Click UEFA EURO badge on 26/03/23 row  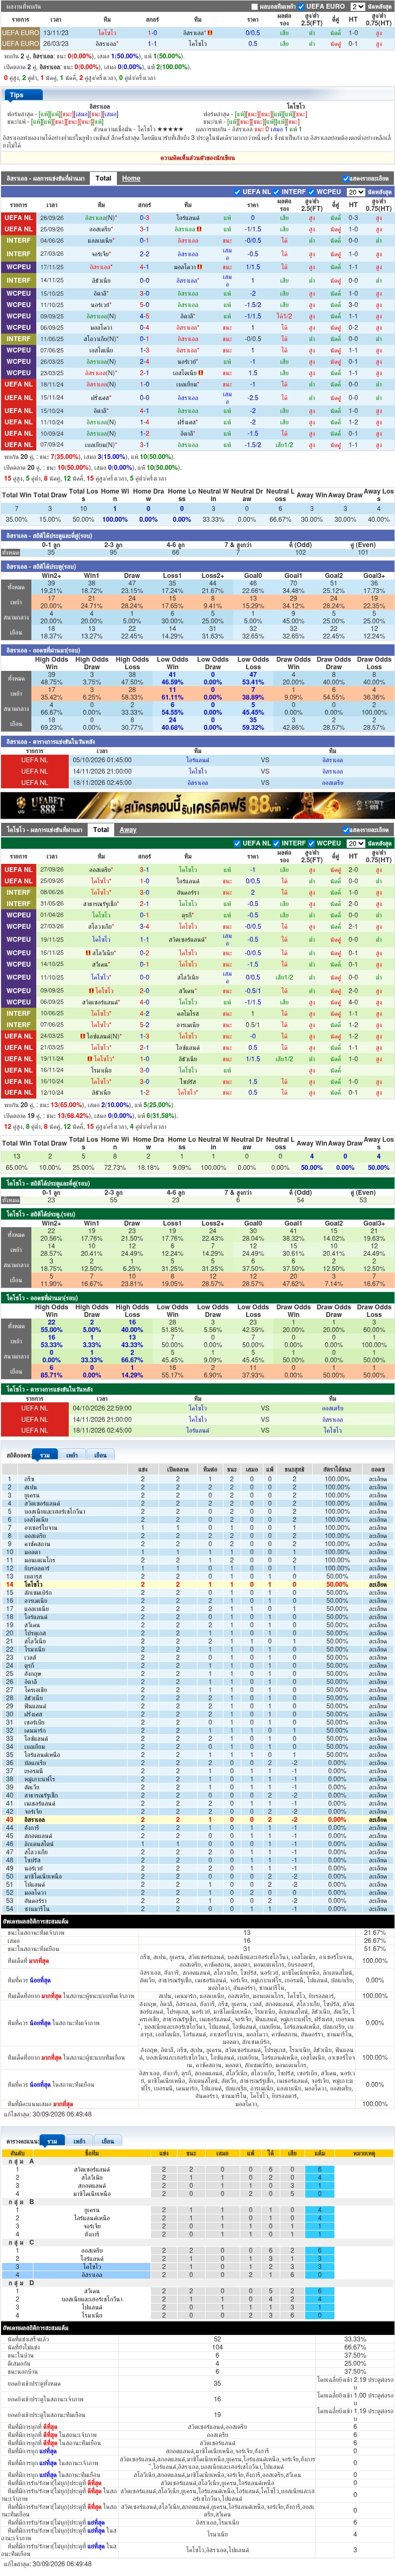pos(20,44)
